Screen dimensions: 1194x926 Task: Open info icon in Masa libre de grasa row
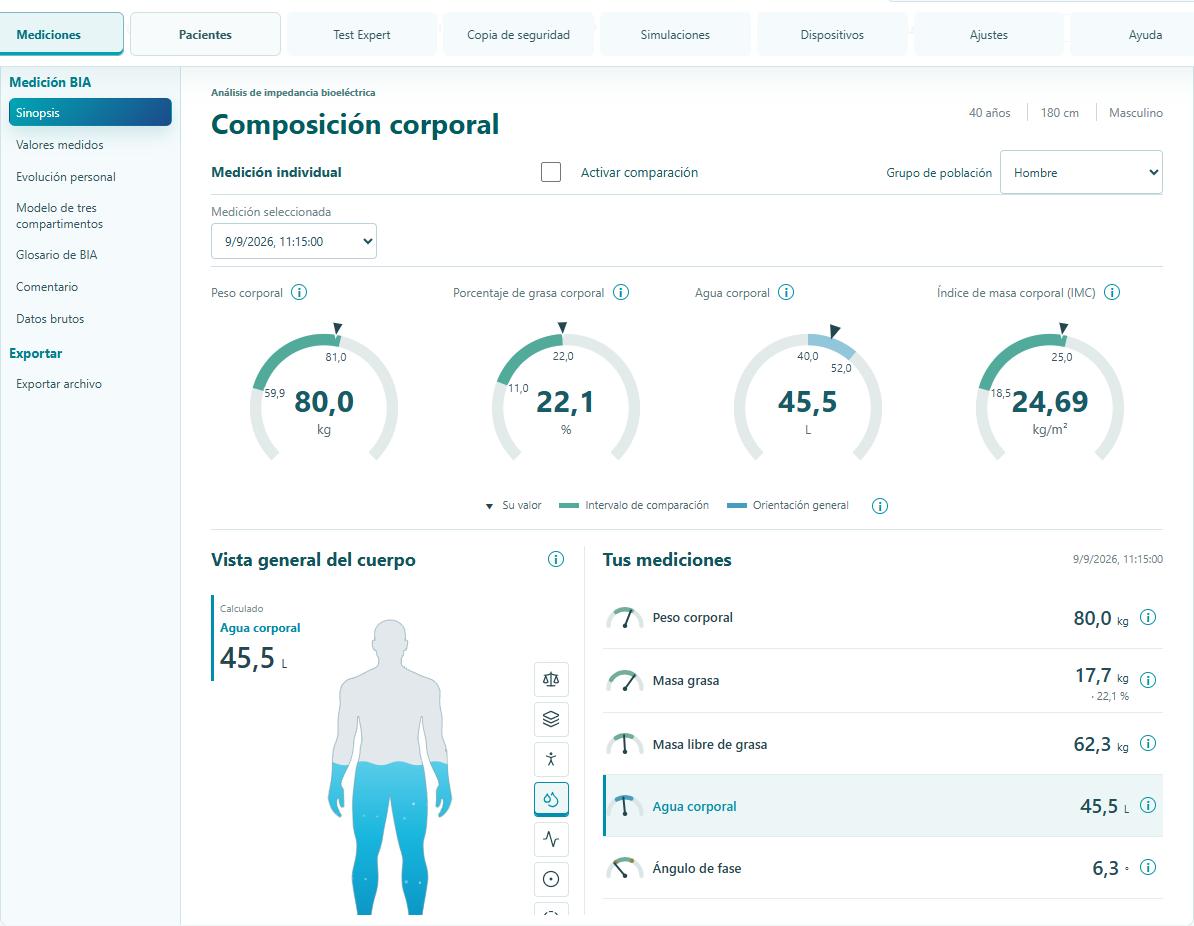(x=1148, y=743)
